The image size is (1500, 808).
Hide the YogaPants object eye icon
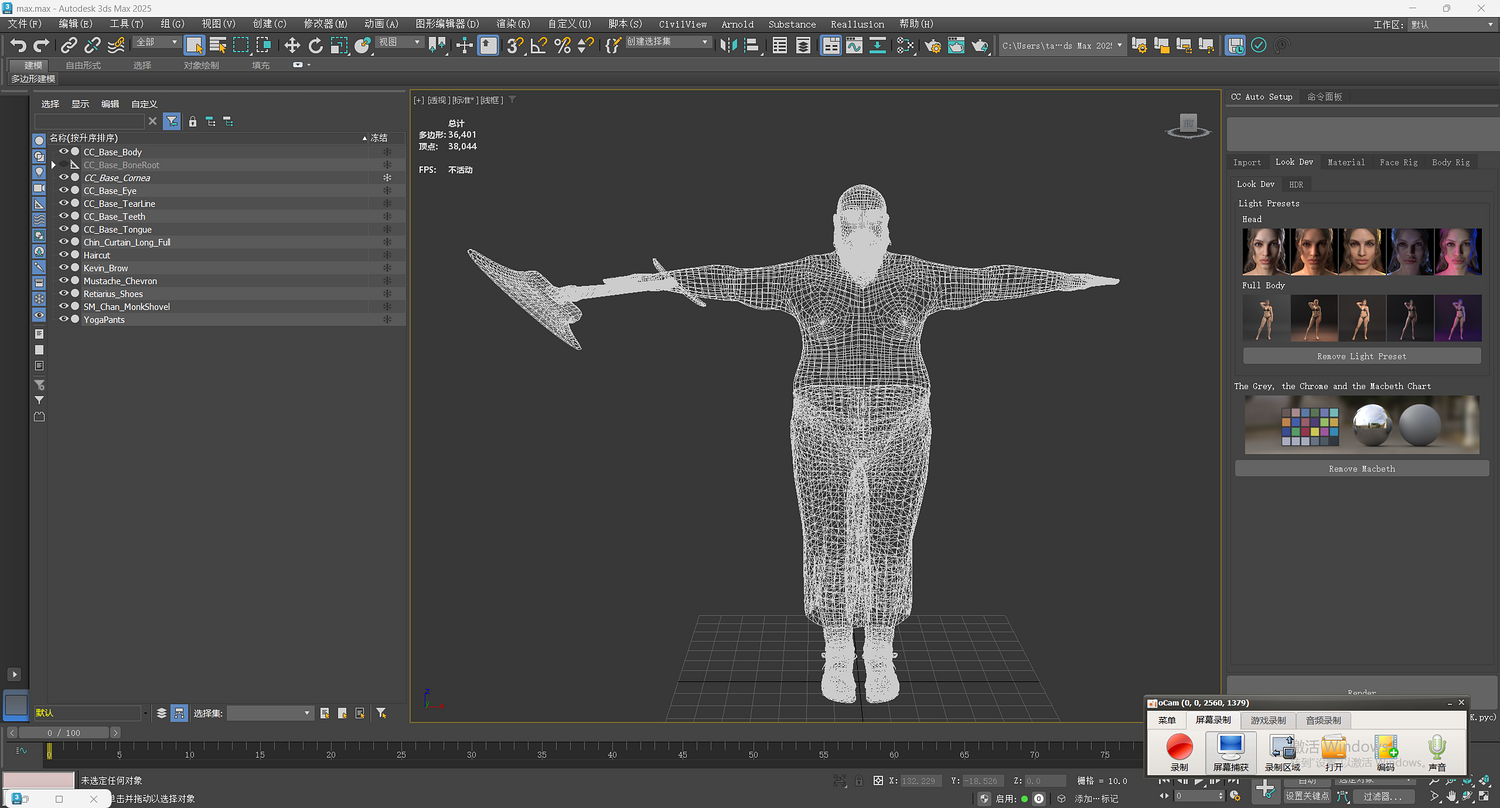coord(63,320)
